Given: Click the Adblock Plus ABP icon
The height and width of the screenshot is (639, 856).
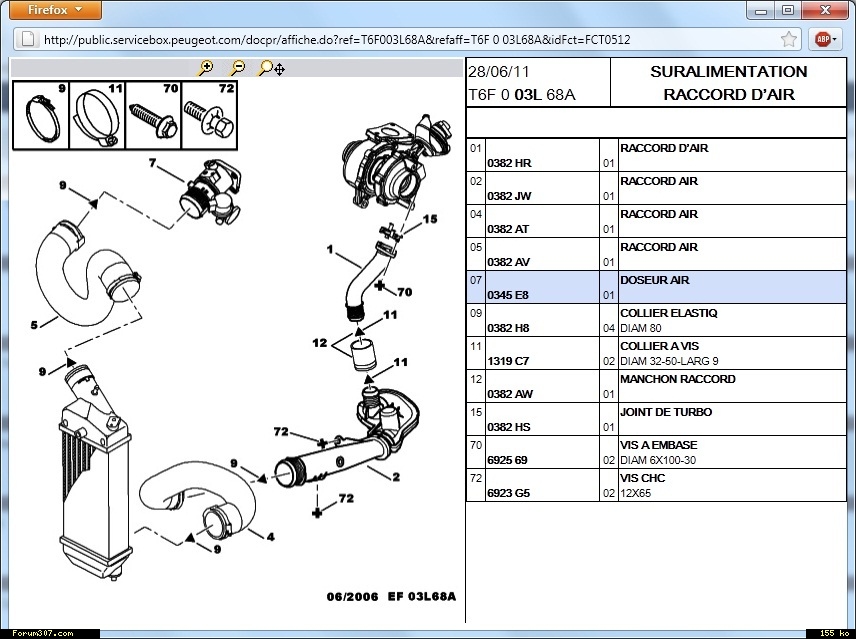Looking at the screenshot, I should [x=822, y=40].
